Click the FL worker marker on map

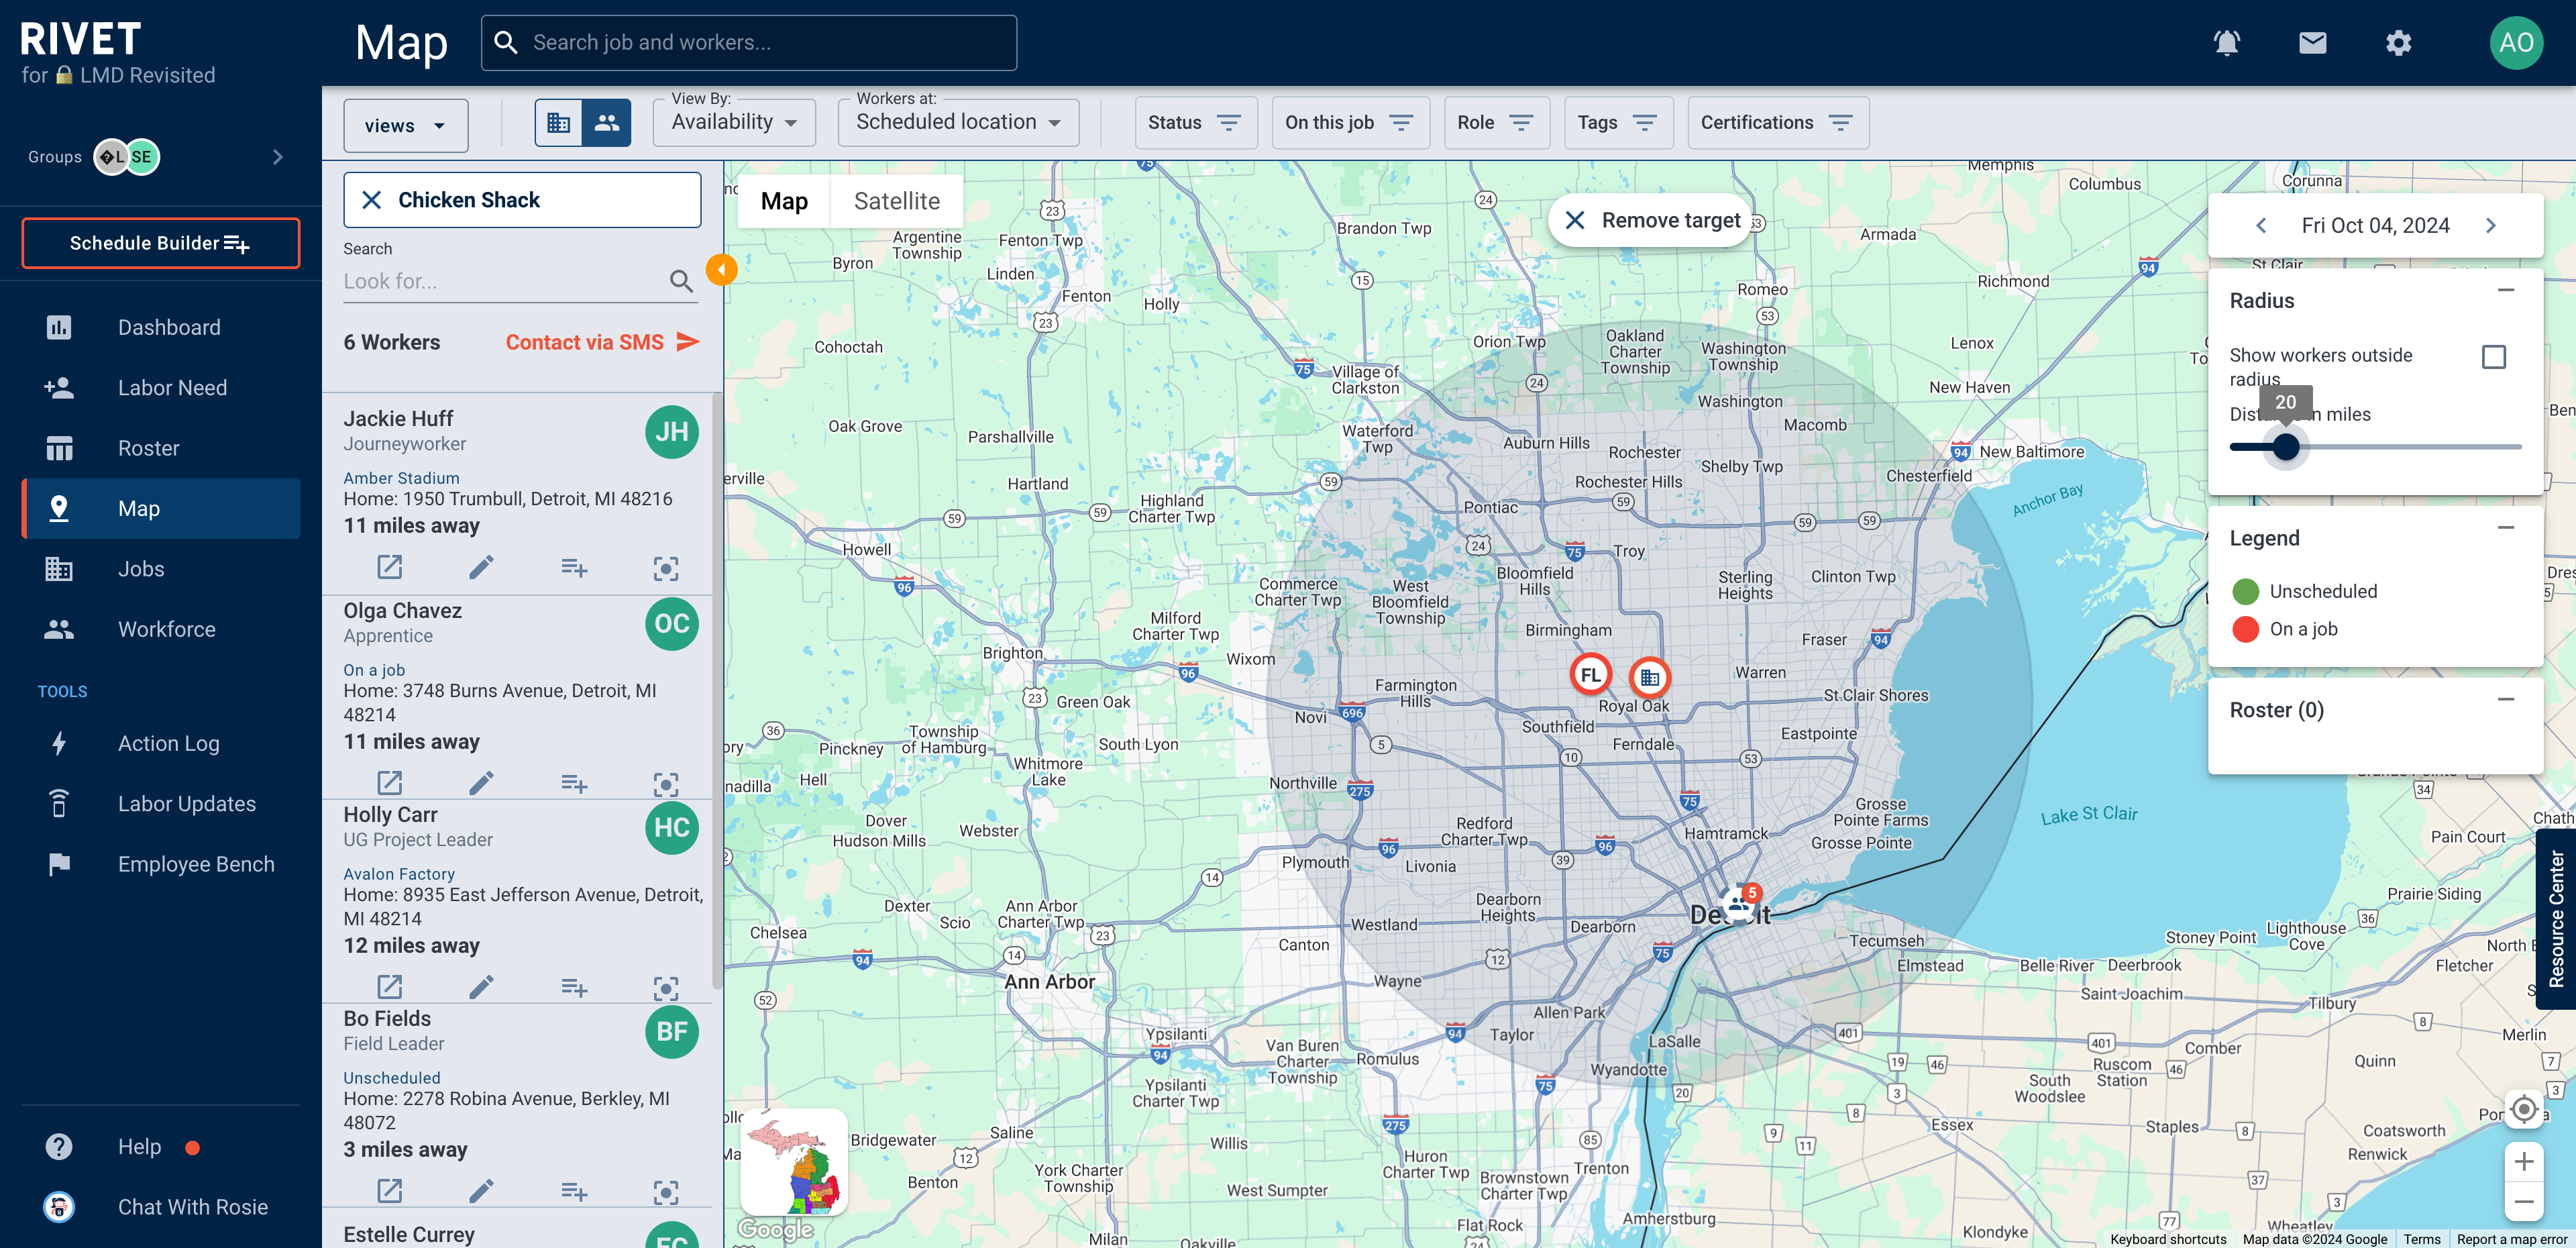[x=1590, y=675]
